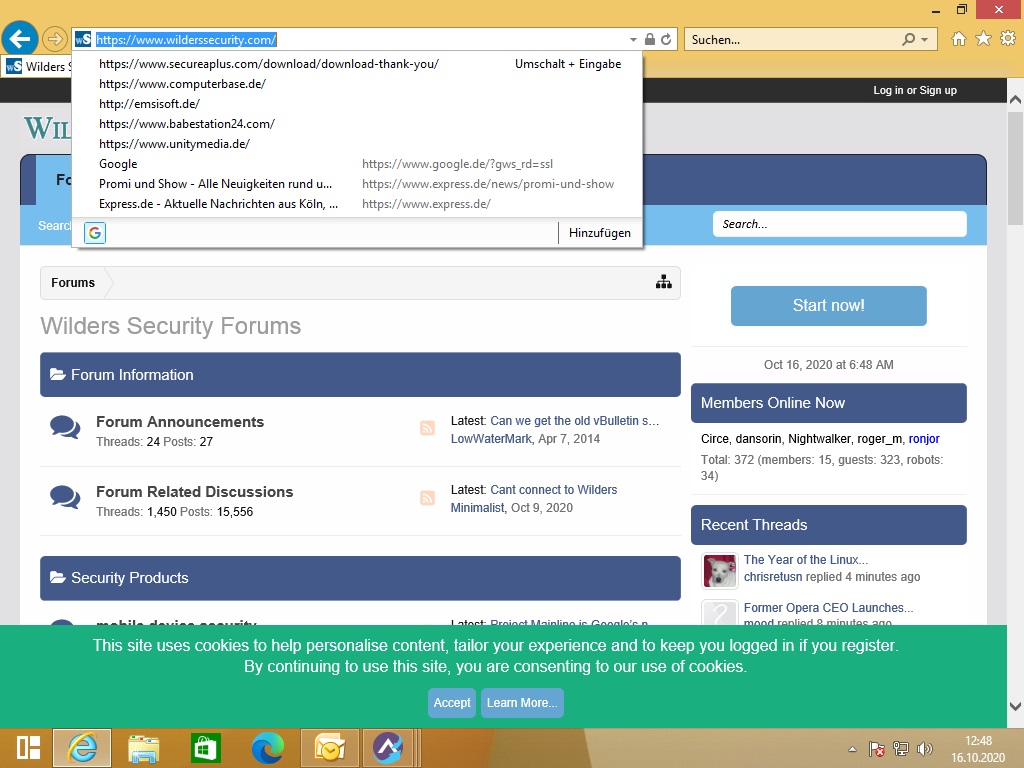Screen dimensions: 1024x768
Task: Click the Wilders site favicon in address bar
Action: tap(83, 39)
